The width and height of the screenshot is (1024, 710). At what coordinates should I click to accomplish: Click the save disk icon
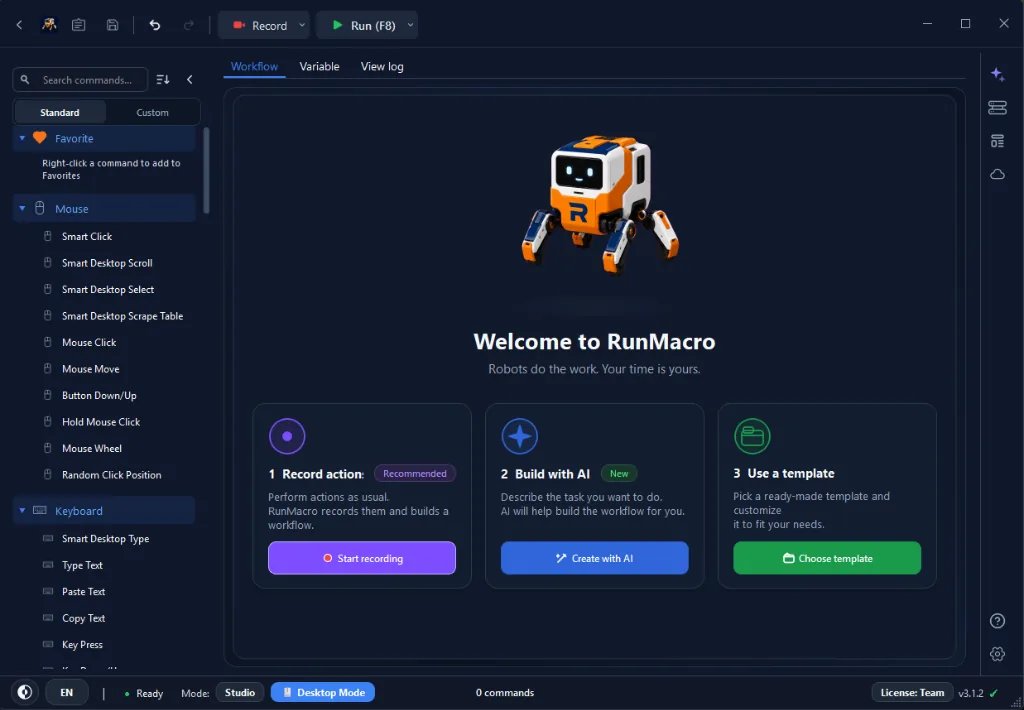(x=112, y=25)
